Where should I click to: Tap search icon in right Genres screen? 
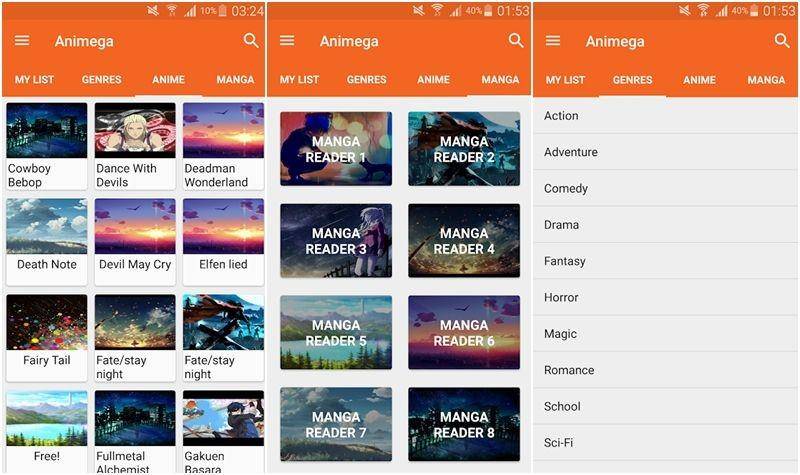click(x=782, y=40)
